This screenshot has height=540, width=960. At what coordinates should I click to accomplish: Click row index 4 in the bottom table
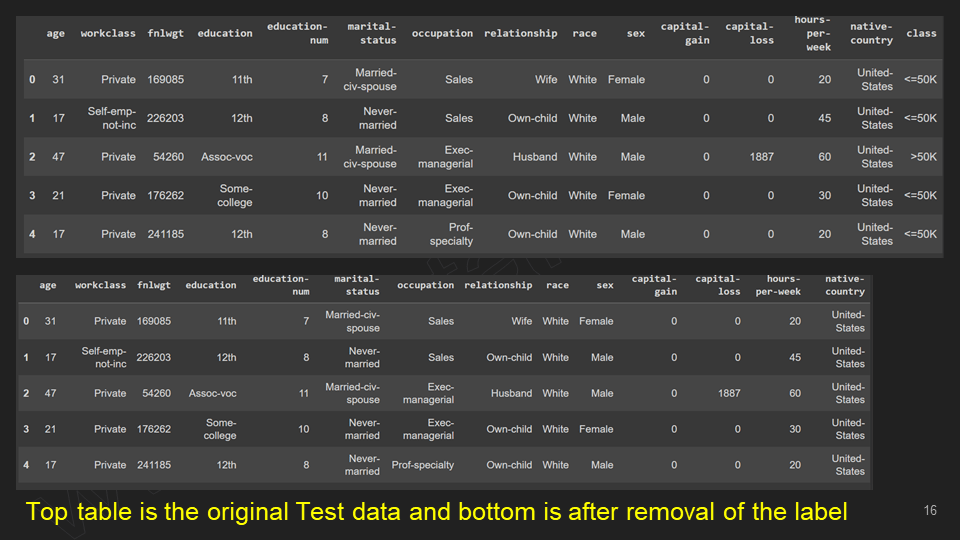coord(26,465)
